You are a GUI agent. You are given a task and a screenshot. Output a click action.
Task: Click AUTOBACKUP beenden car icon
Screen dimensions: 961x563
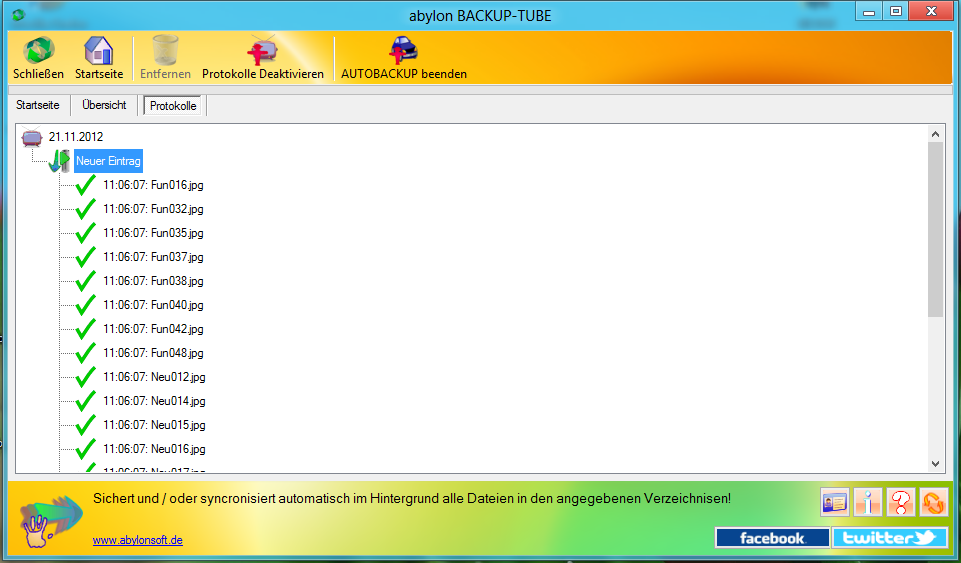tap(403, 50)
